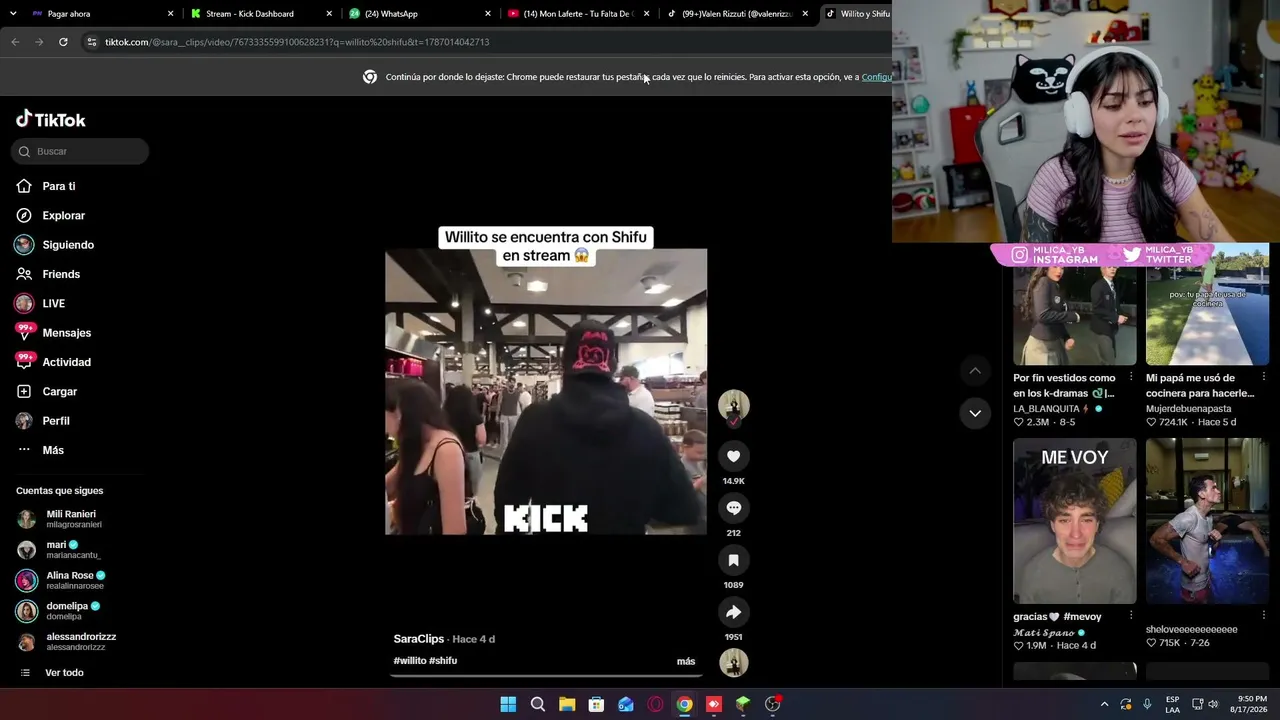Open the 'Mi papá me usó de cocinera' thumbnail
The image size is (1280, 720).
coord(1207,305)
